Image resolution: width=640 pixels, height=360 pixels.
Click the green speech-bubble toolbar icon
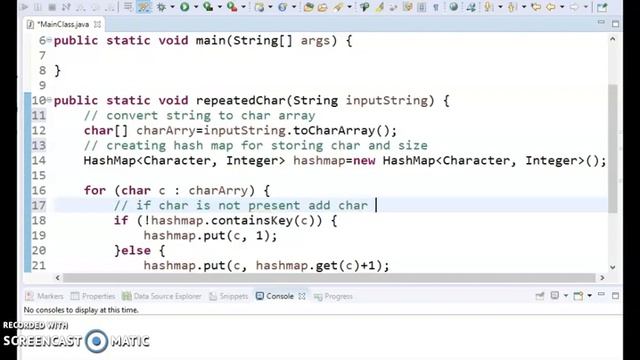click(x=364, y=7)
